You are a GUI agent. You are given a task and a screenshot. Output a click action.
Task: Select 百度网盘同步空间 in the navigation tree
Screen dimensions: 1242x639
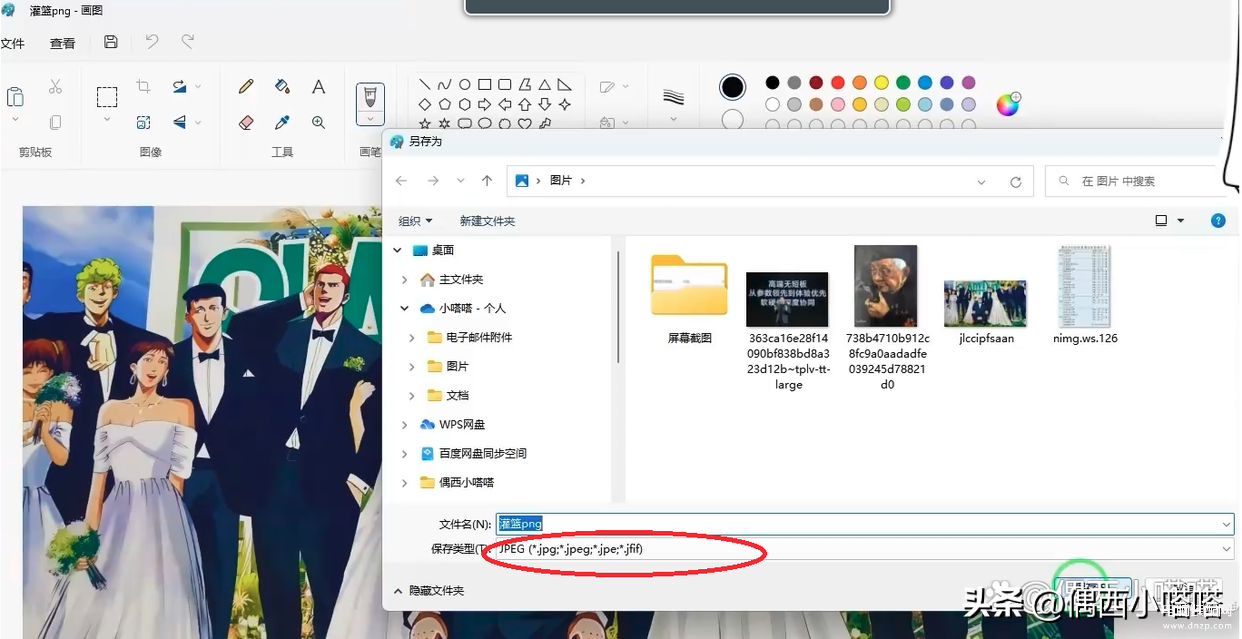tap(482, 454)
